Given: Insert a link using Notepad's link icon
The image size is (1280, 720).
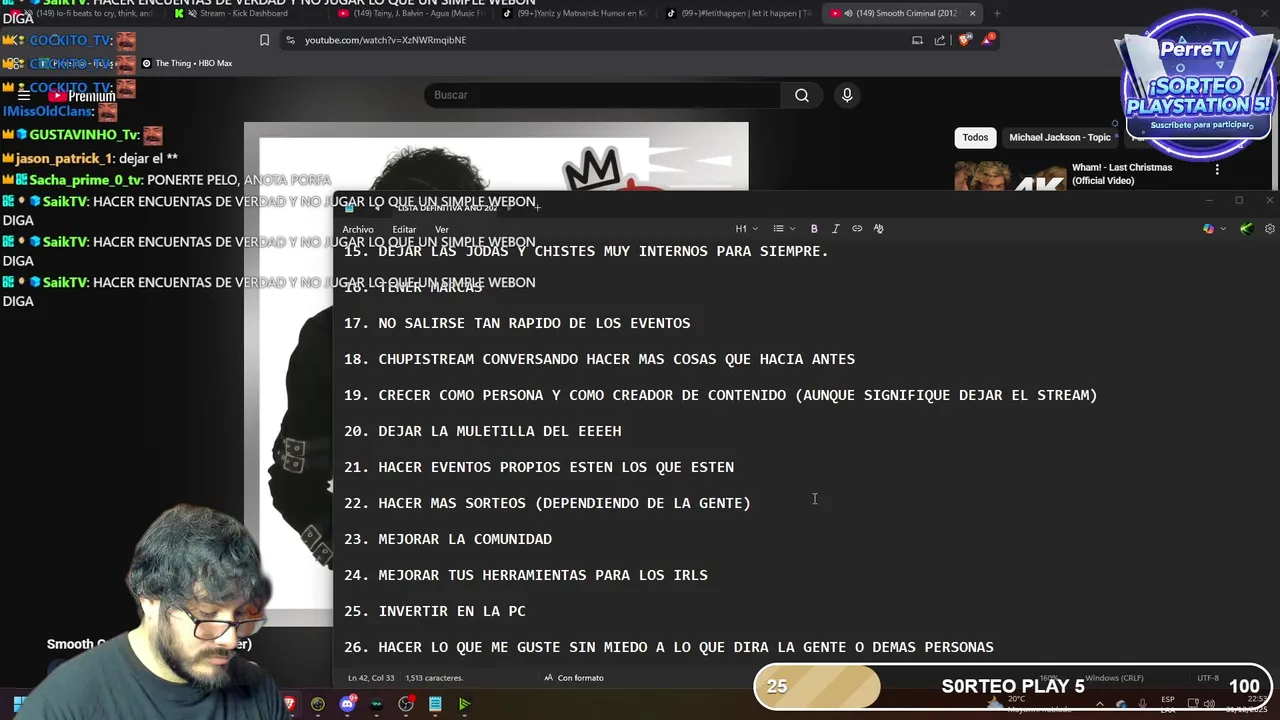Looking at the screenshot, I should pyautogui.click(x=857, y=229).
